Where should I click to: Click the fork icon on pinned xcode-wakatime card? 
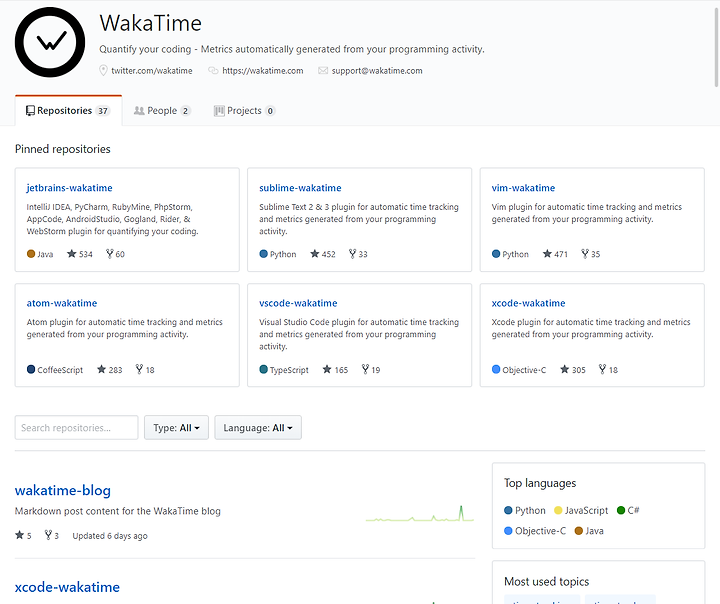[x=602, y=369]
